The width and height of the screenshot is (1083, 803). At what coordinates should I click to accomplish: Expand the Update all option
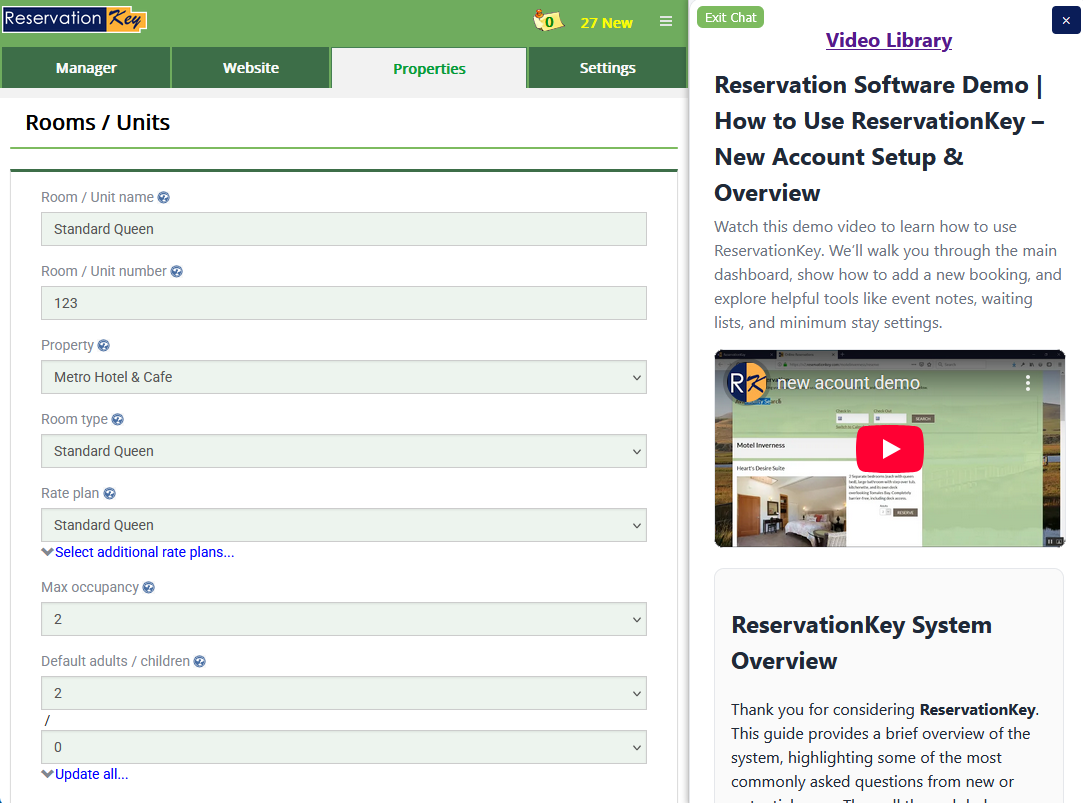click(x=91, y=774)
